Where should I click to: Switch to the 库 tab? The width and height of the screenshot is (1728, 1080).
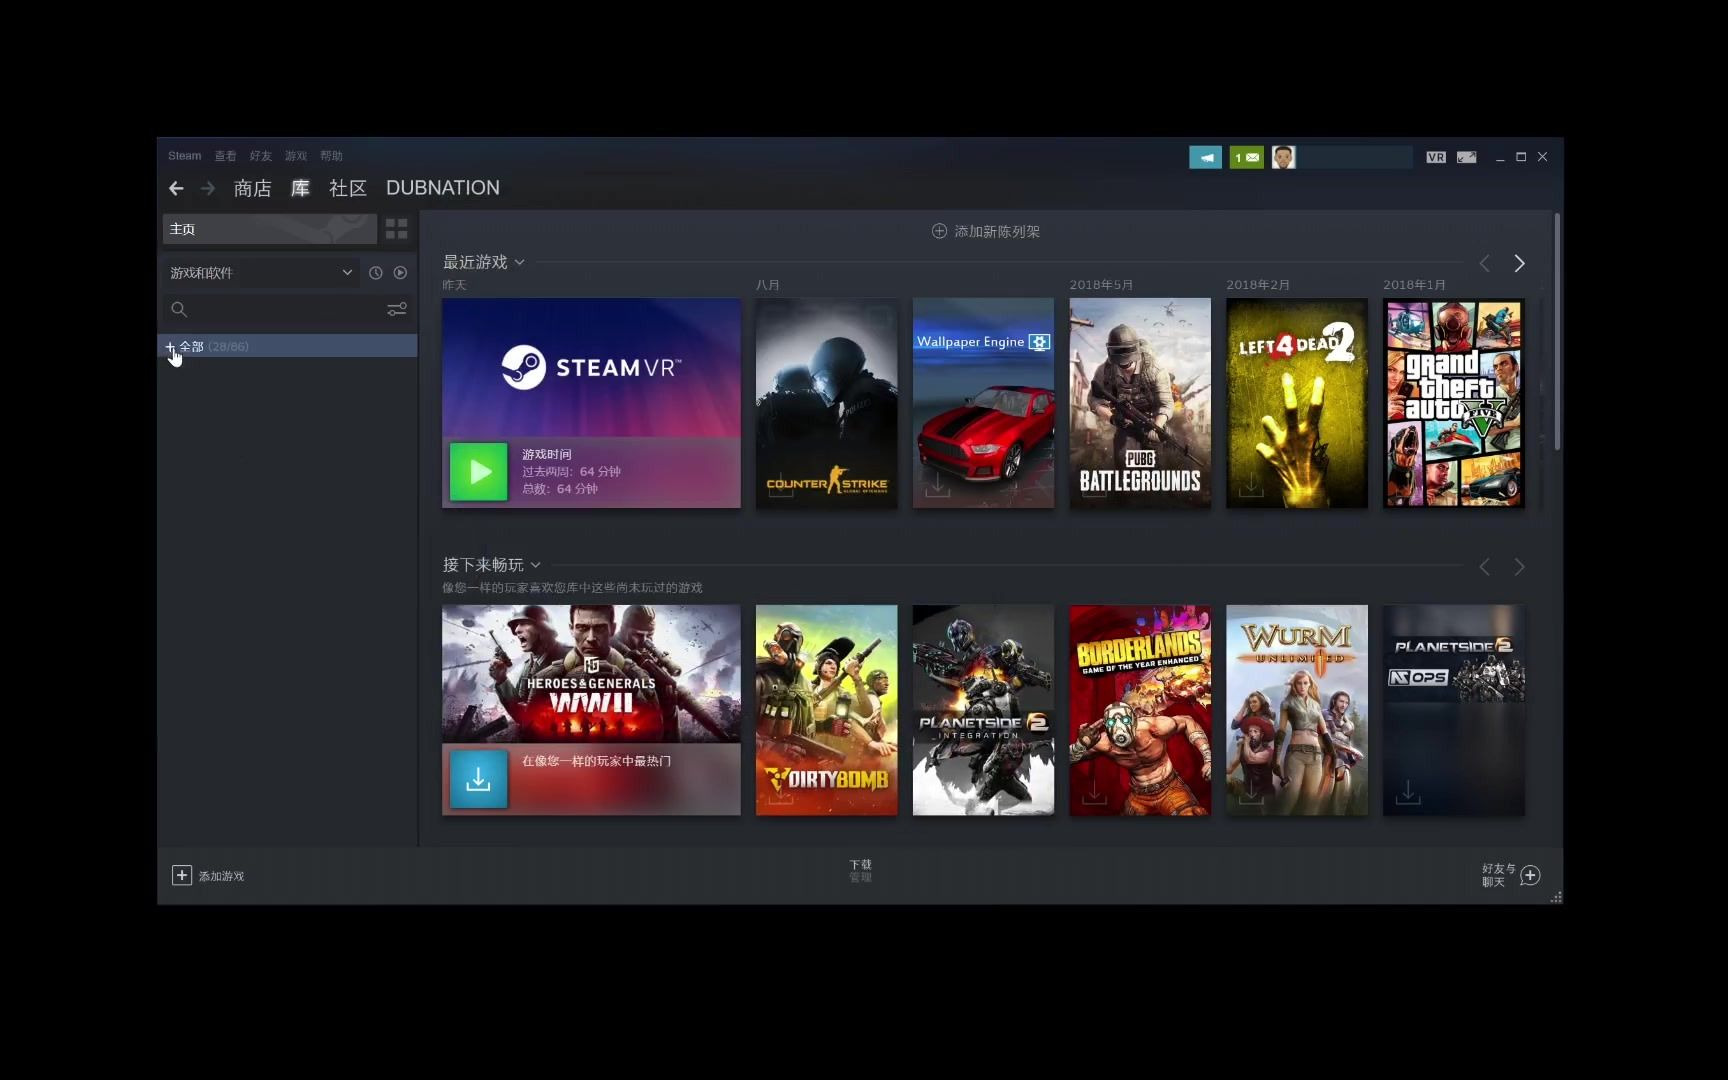click(300, 188)
